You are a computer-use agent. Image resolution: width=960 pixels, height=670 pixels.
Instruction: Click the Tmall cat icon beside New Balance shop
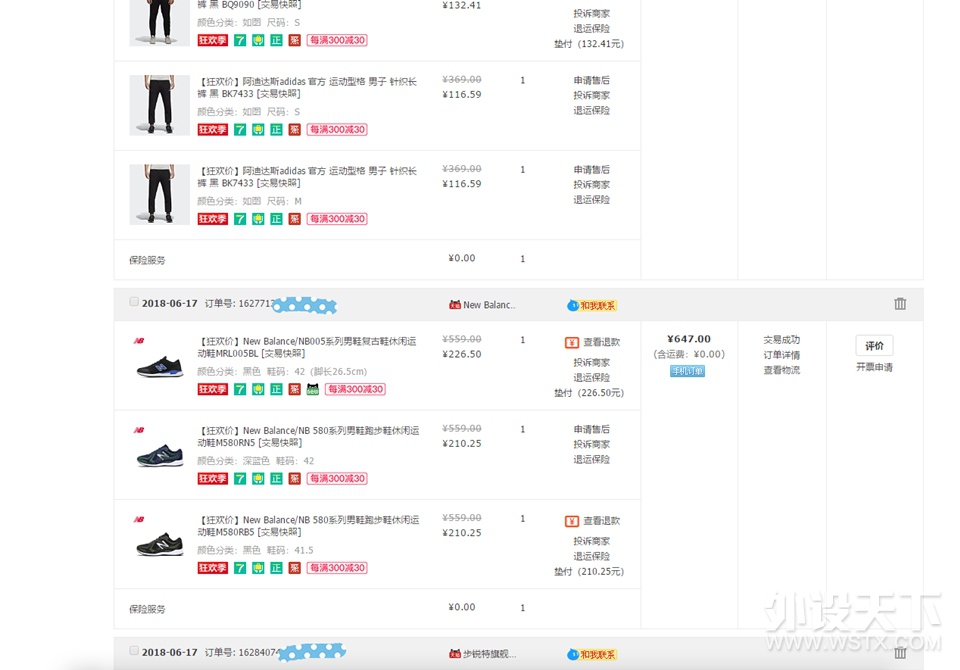point(454,305)
